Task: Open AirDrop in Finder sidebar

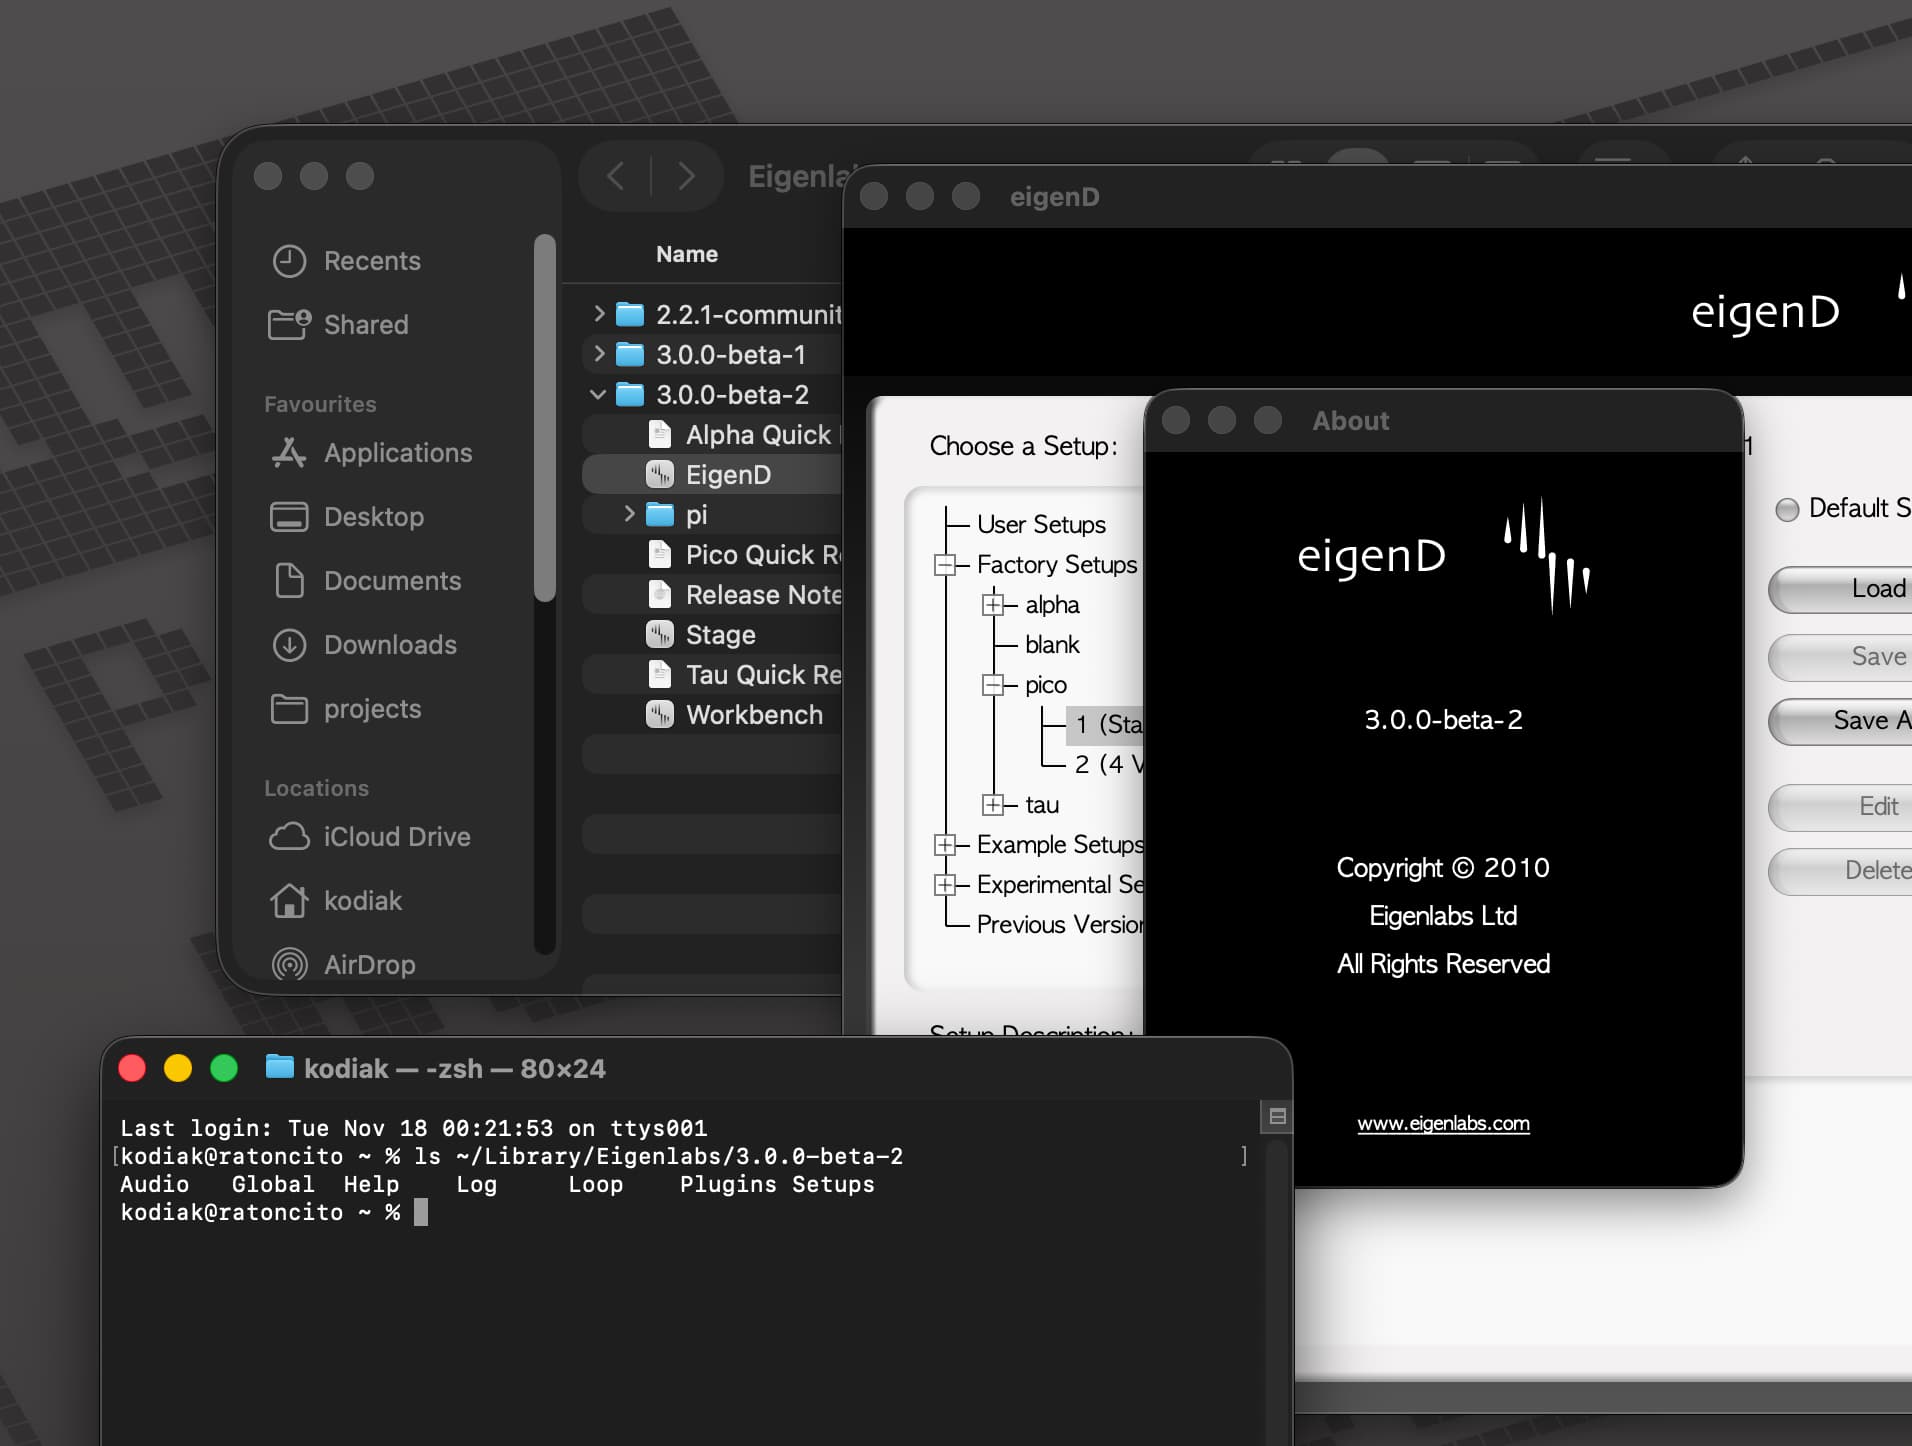Action: [x=368, y=965]
